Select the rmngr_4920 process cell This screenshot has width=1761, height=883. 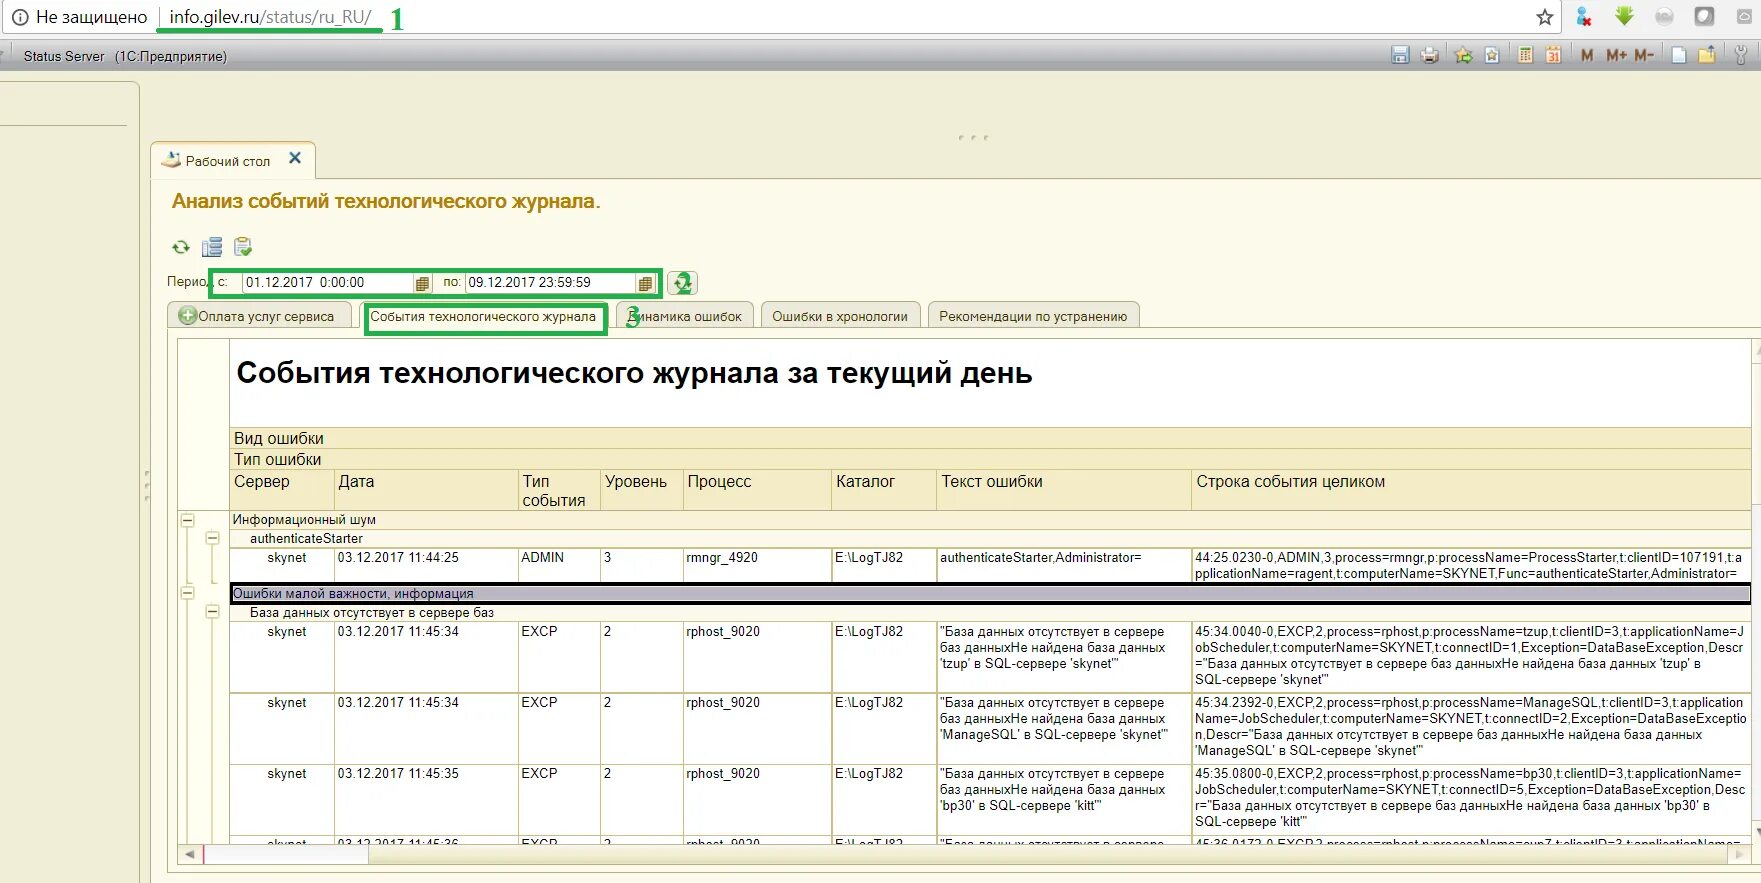tap(757, 565)
